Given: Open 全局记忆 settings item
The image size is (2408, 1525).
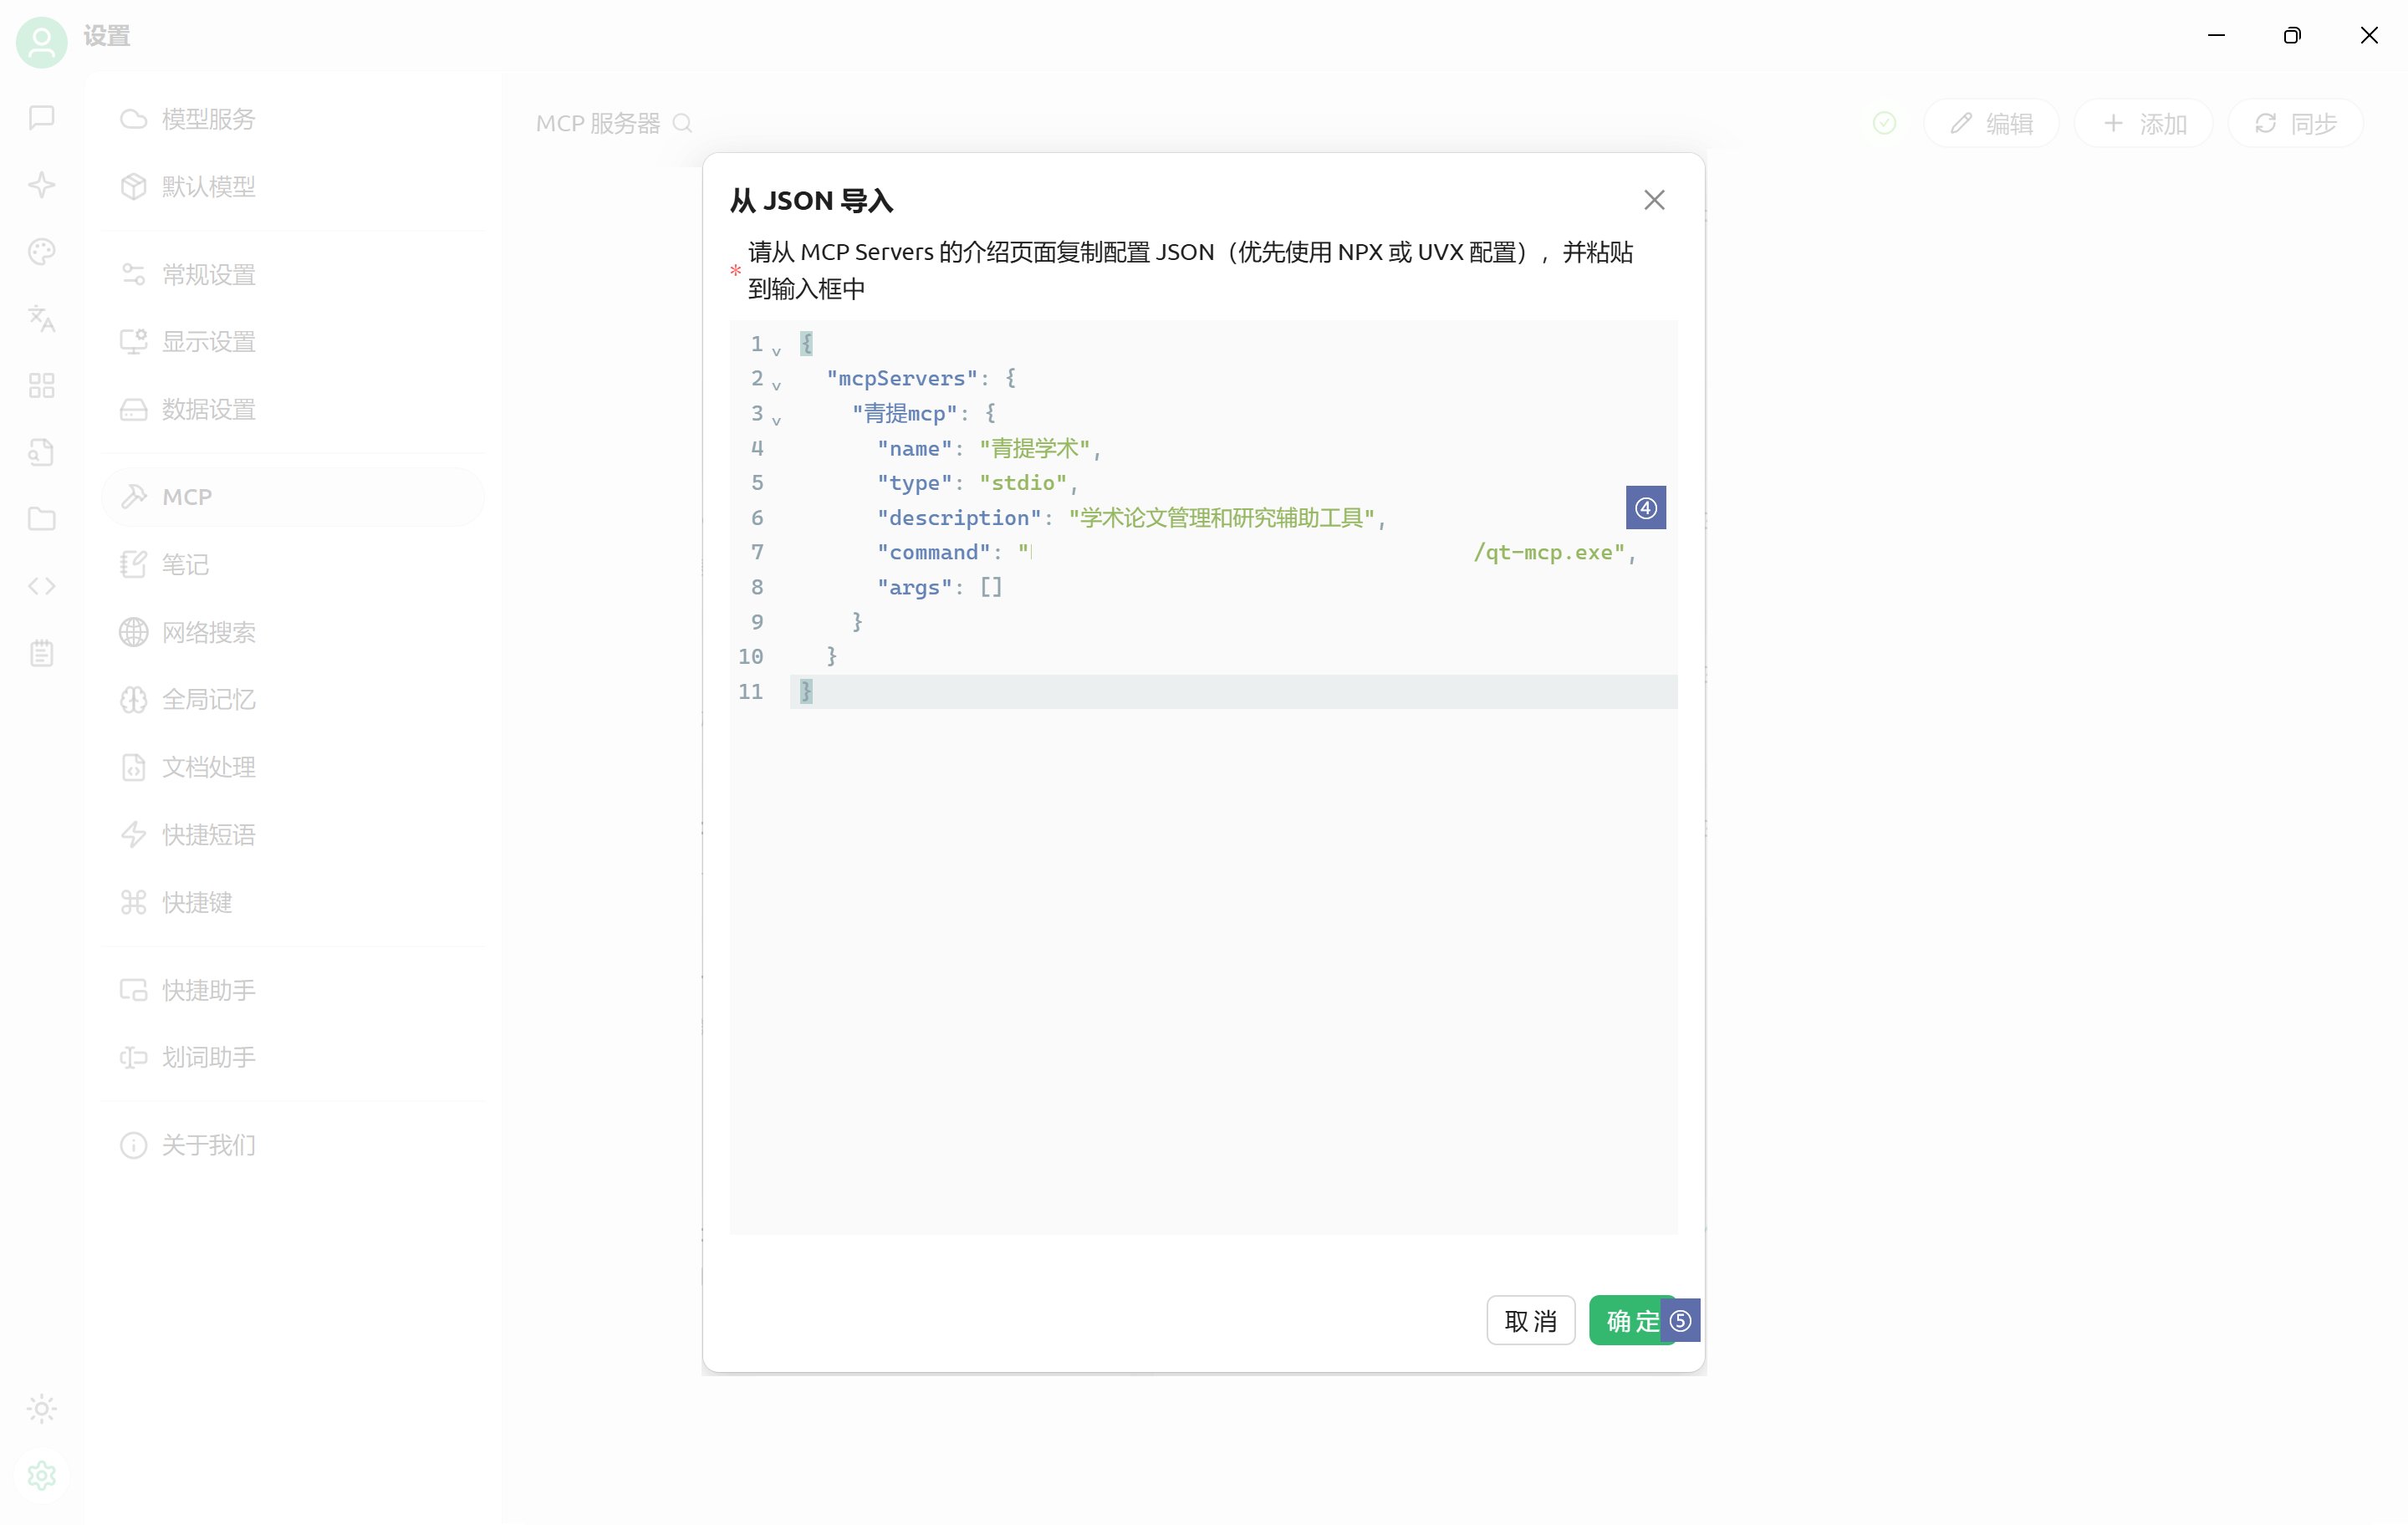Looking at the screenshot, I should point(293,700).
